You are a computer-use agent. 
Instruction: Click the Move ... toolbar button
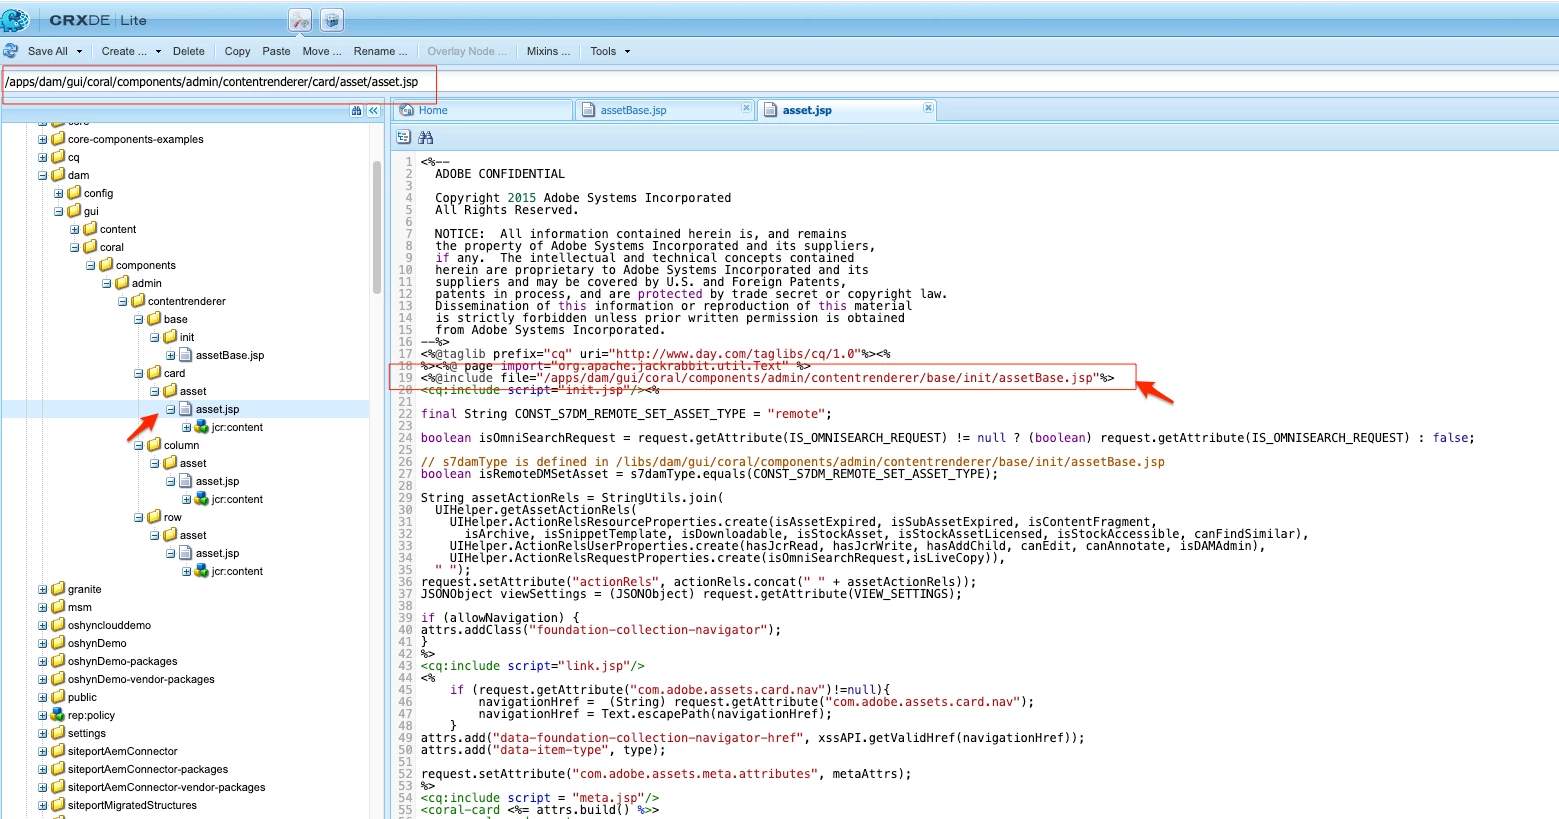322,51
